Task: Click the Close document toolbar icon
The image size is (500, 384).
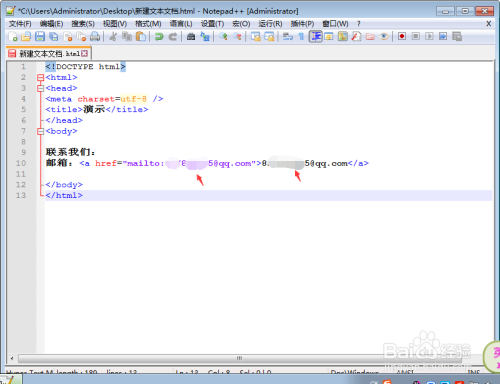Action: click(x=68, y=36)
